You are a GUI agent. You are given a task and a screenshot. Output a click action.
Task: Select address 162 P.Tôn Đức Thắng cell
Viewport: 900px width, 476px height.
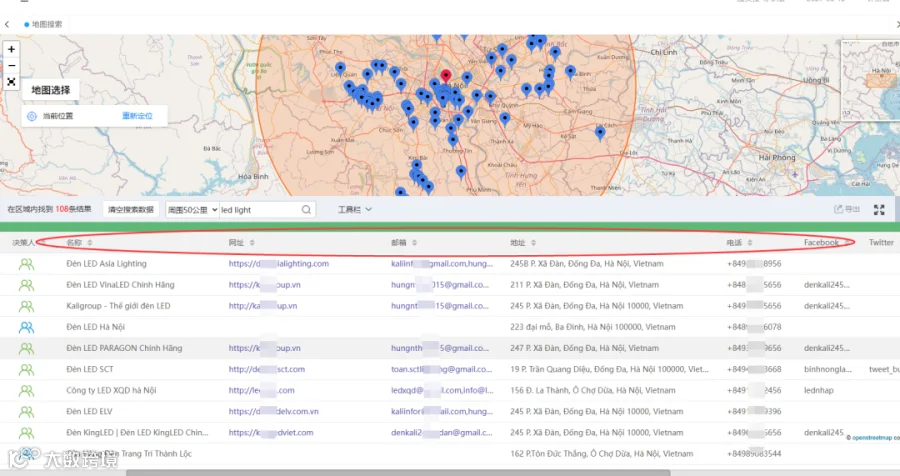pyautogui.click(x=602, y=454)
